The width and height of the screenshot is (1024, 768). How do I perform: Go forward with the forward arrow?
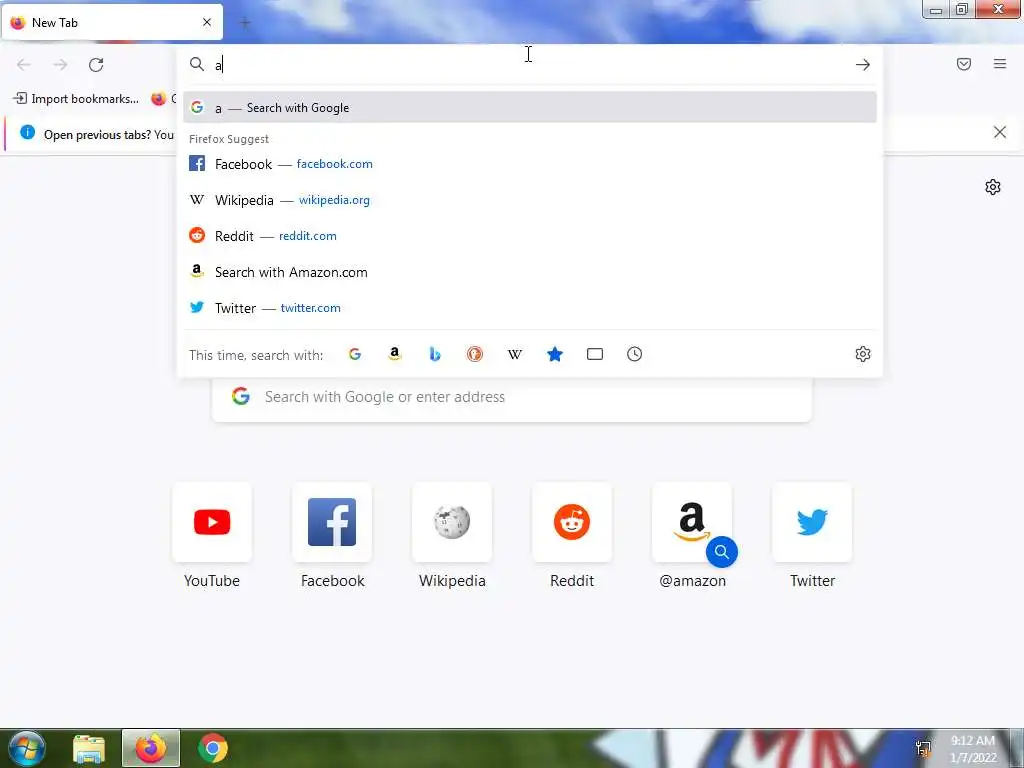pos(60,65)
